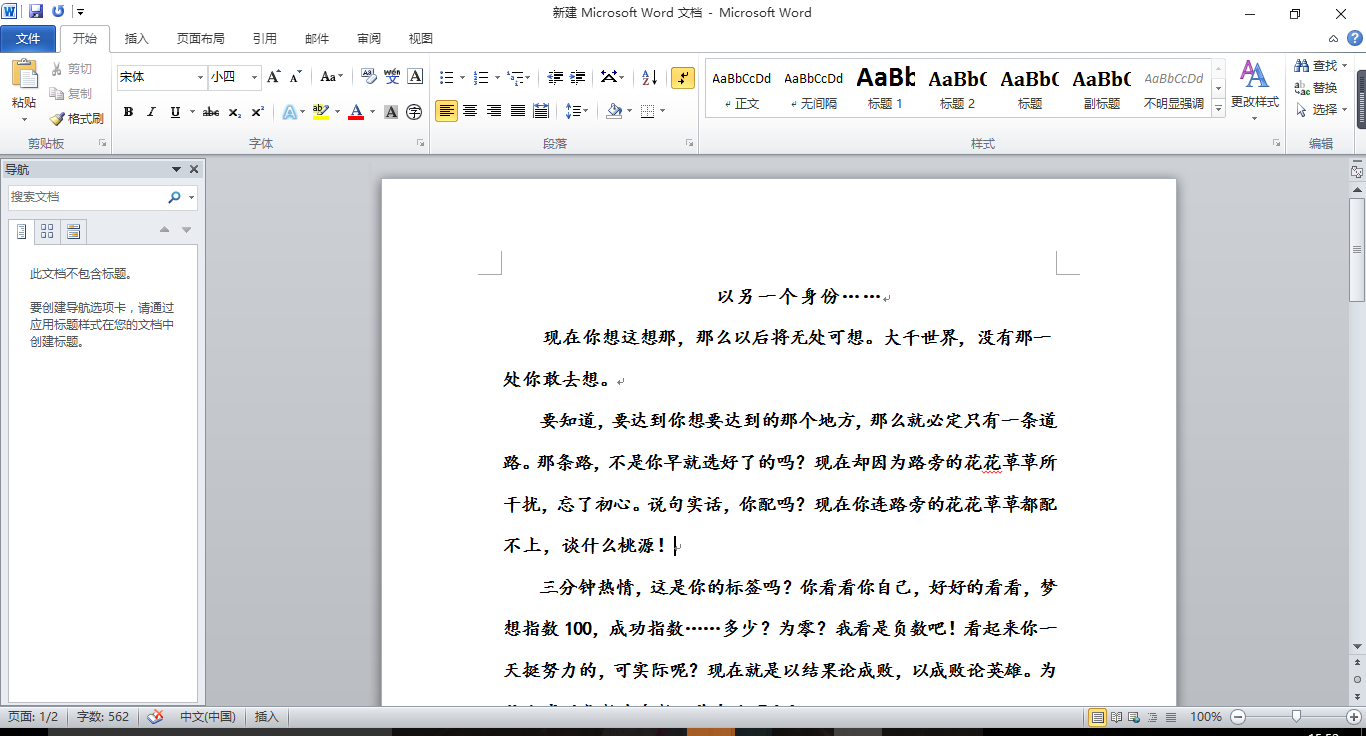Switch to Draft view icon
This screenshot has width=1366, height=736.
pyautogui.click(x=1170, y=717)
